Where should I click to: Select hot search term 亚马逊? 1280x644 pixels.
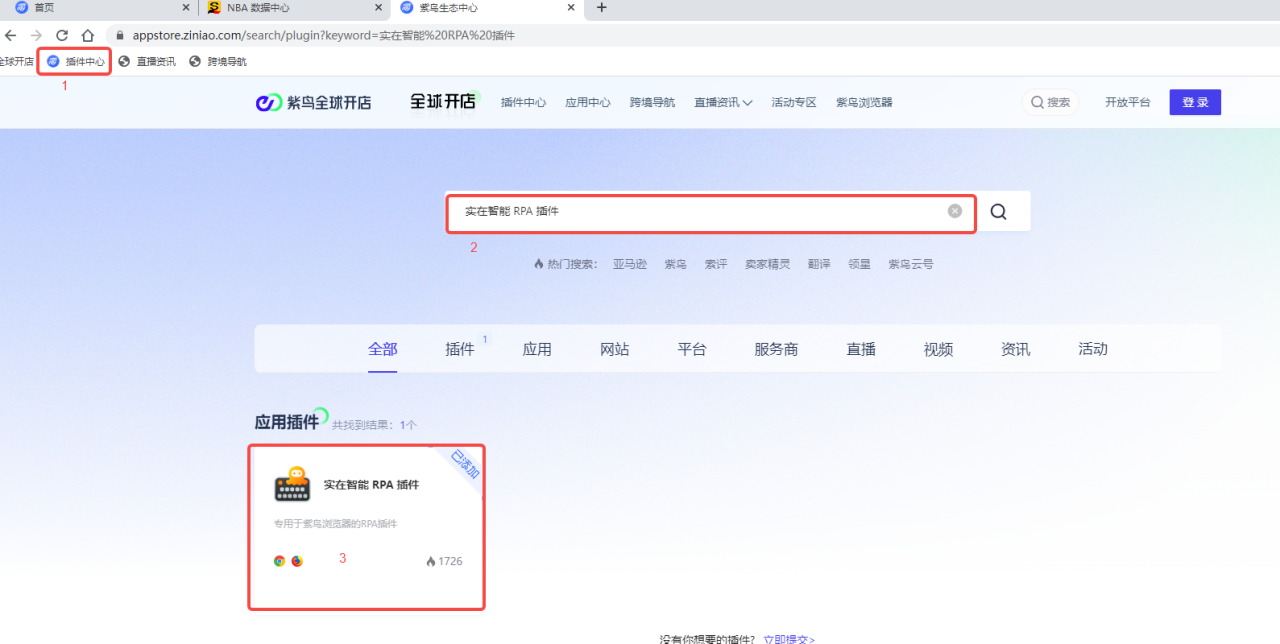coord(630,264)
